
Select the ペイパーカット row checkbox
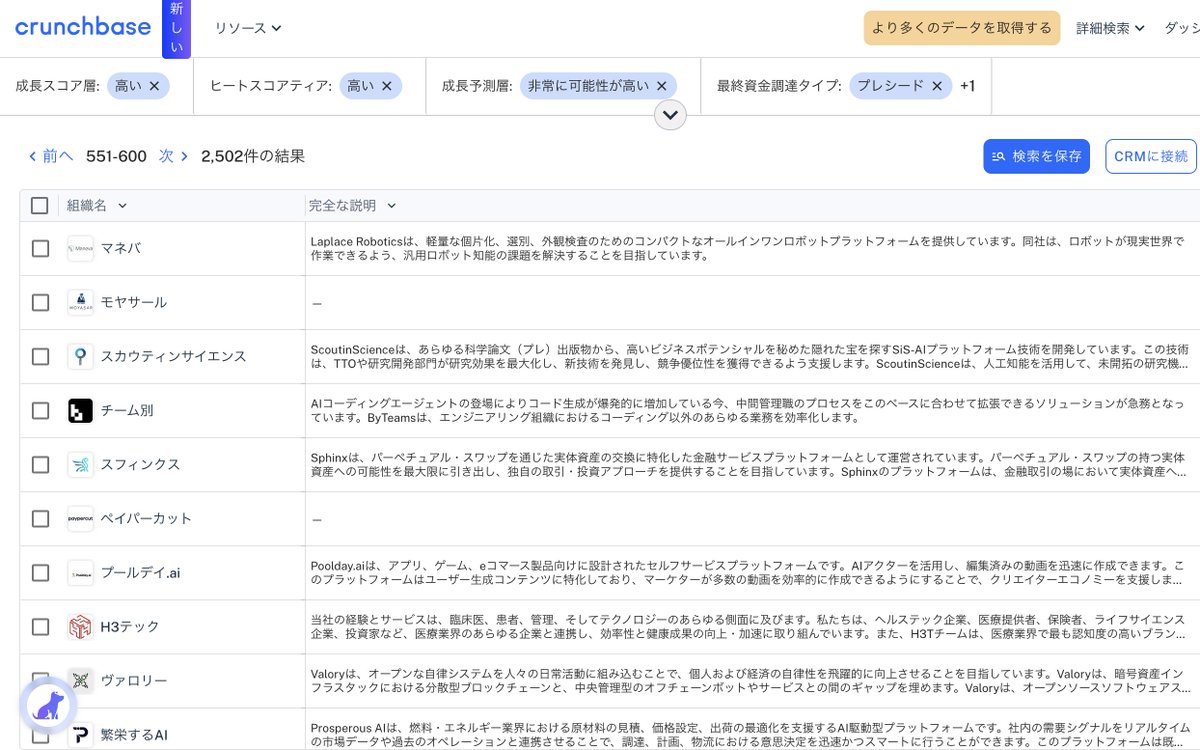tap(40, 518)
